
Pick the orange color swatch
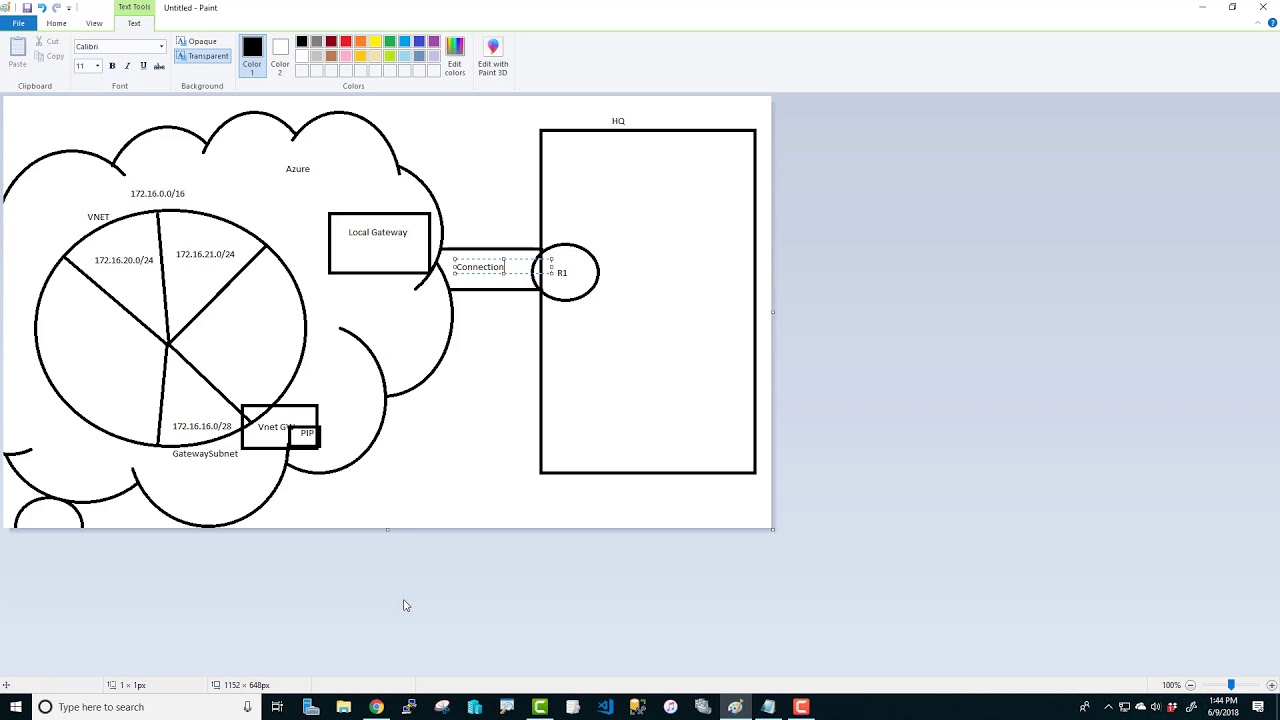(x=361, y=42)
